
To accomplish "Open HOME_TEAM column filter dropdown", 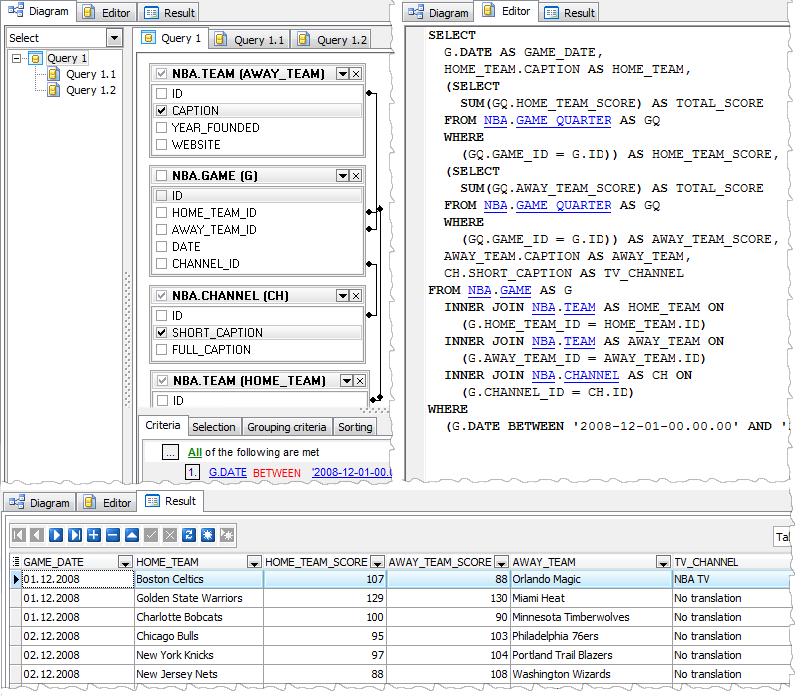I will click(x=253, y=563).
